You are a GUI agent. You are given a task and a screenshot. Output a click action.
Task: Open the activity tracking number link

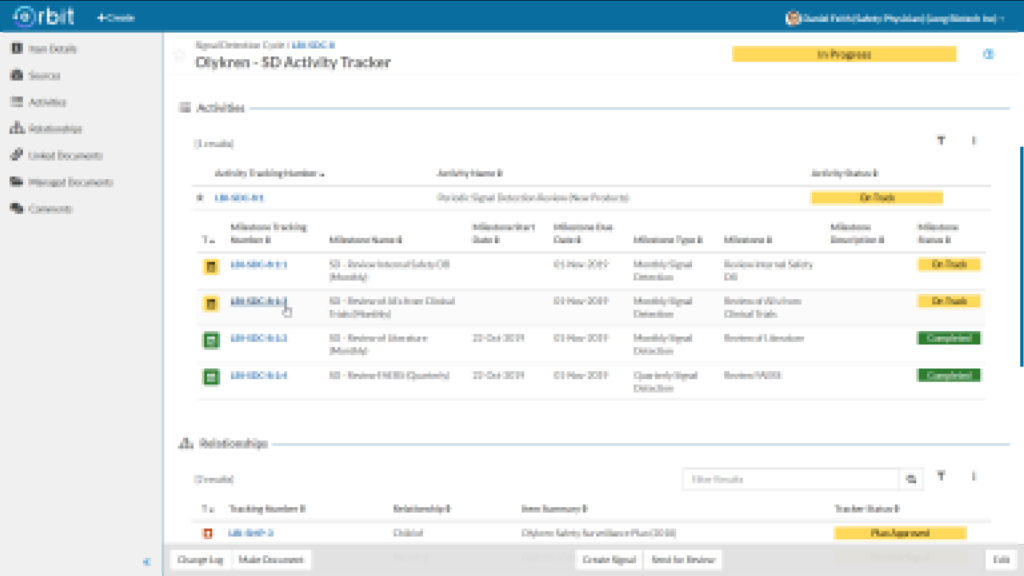tap(239, 197)
